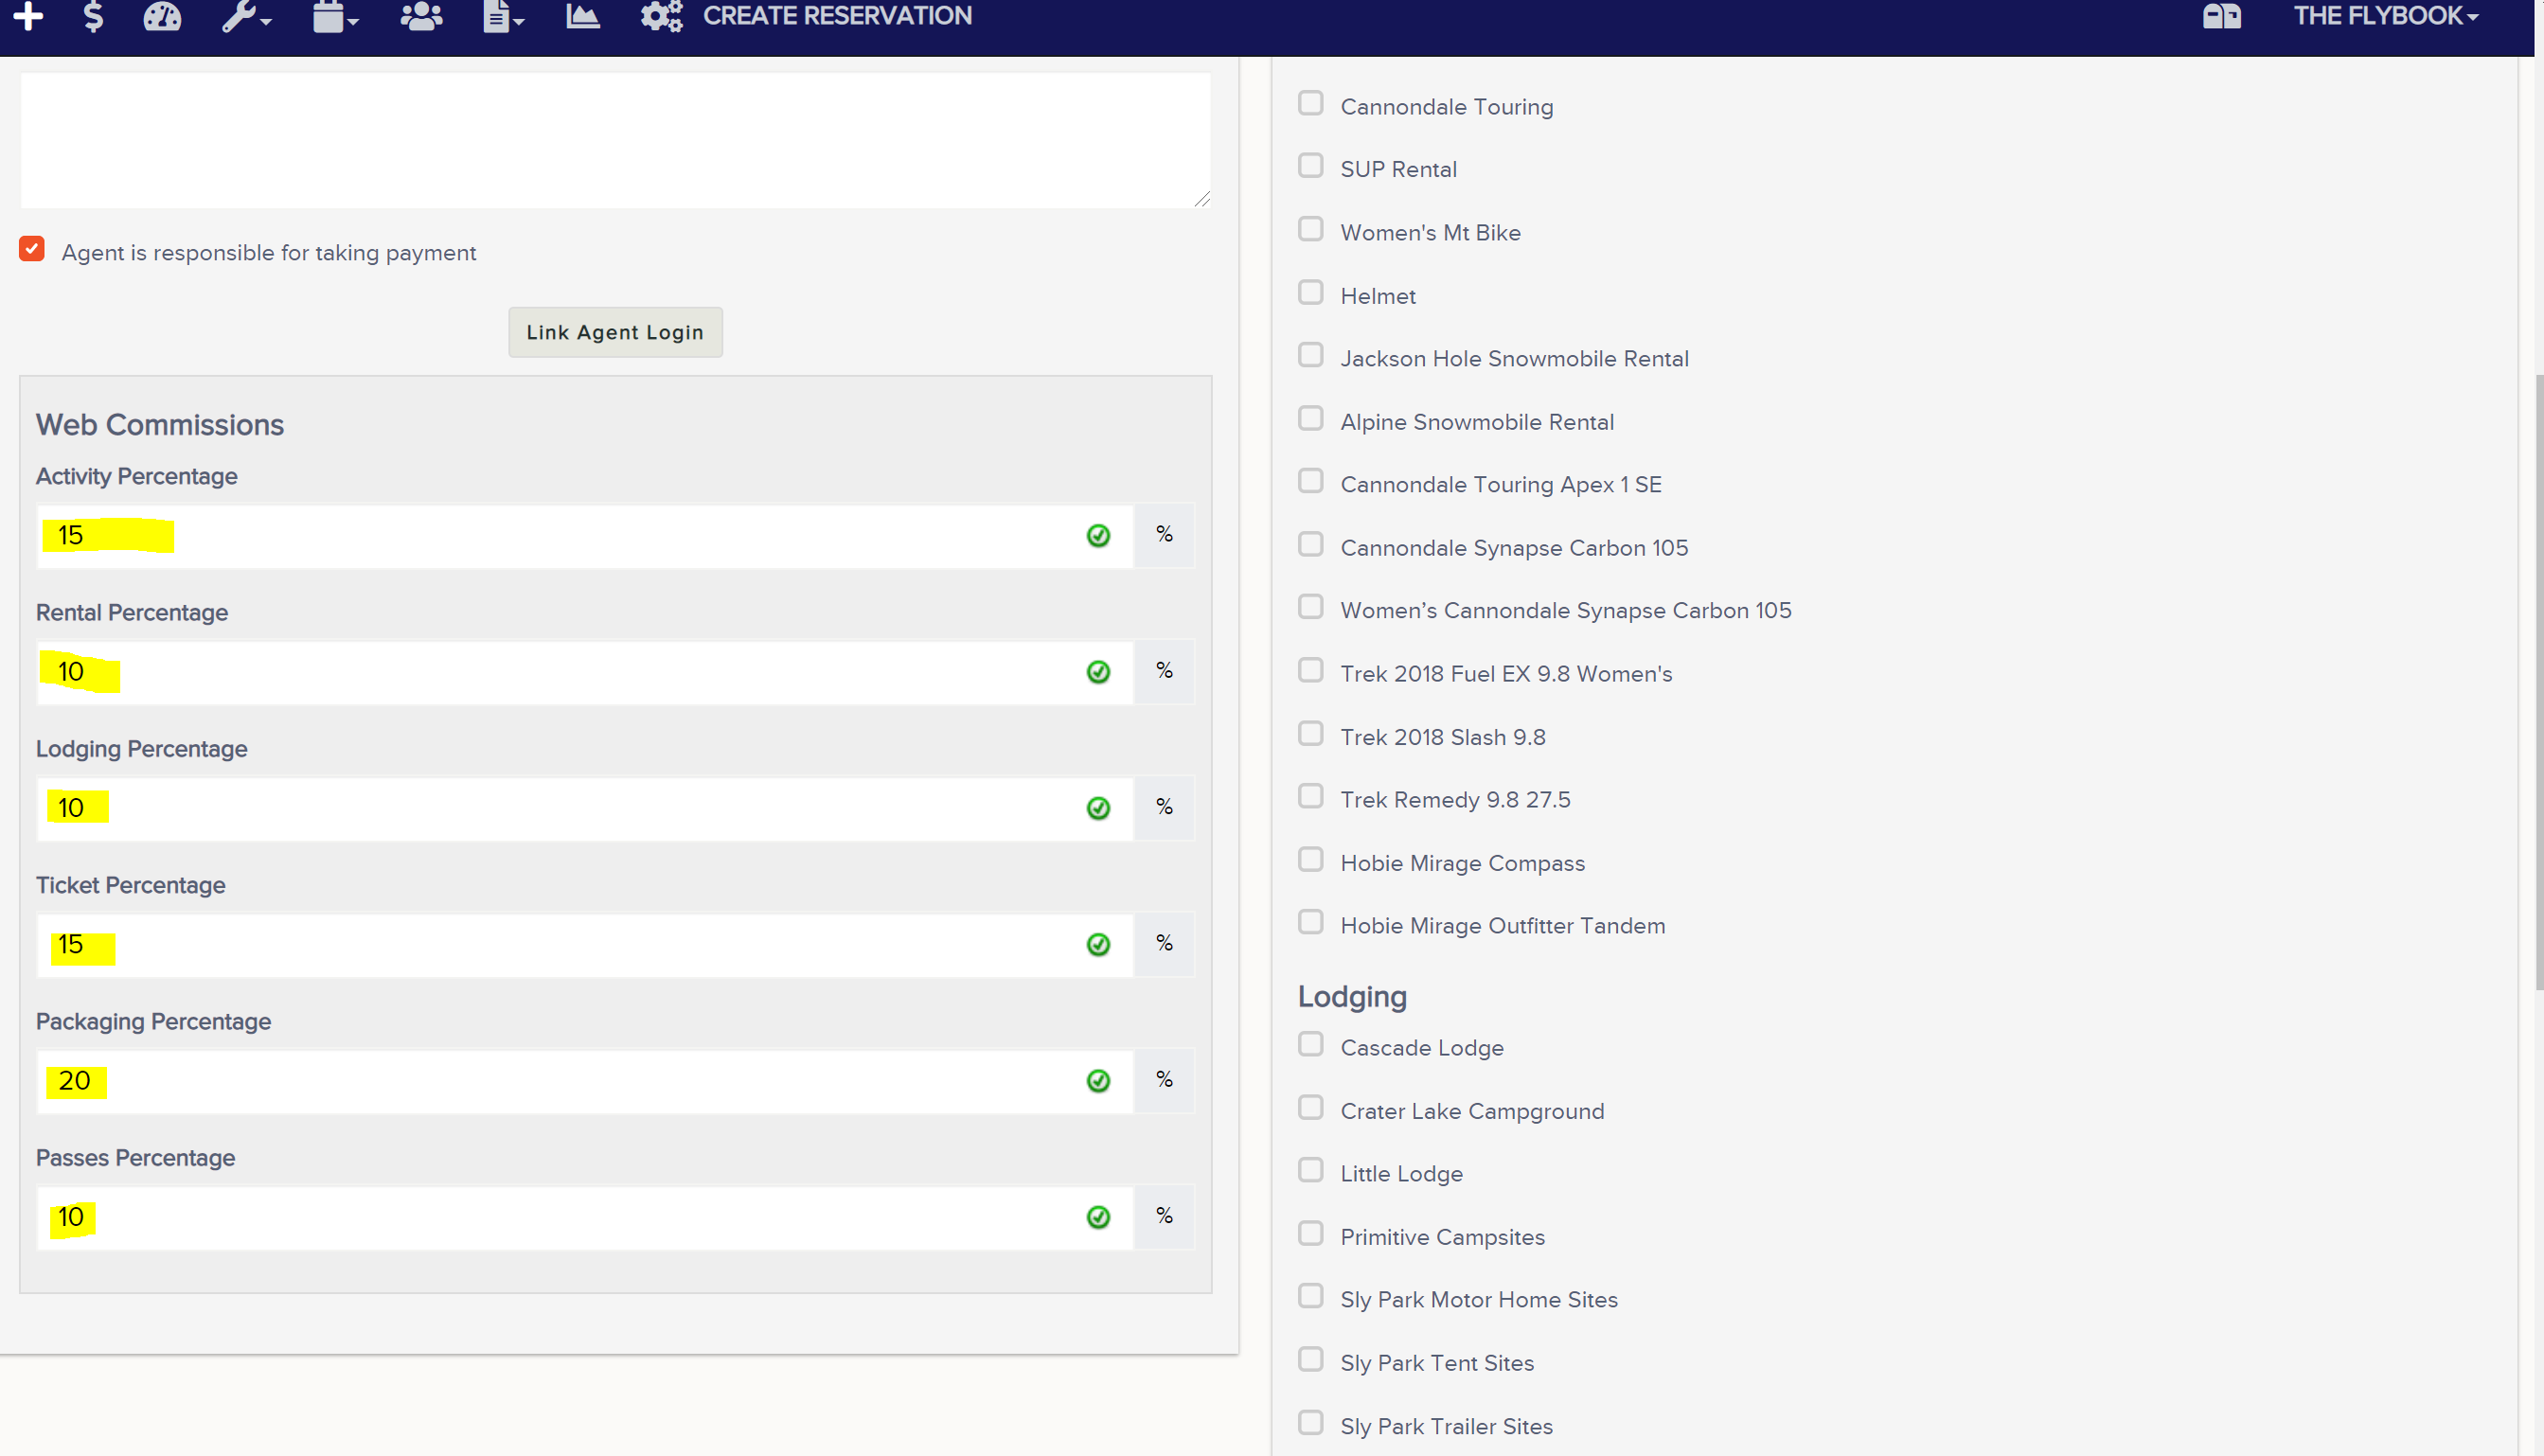
Task: Expand the wrench tools menu
Action: [x=246, y=16]
